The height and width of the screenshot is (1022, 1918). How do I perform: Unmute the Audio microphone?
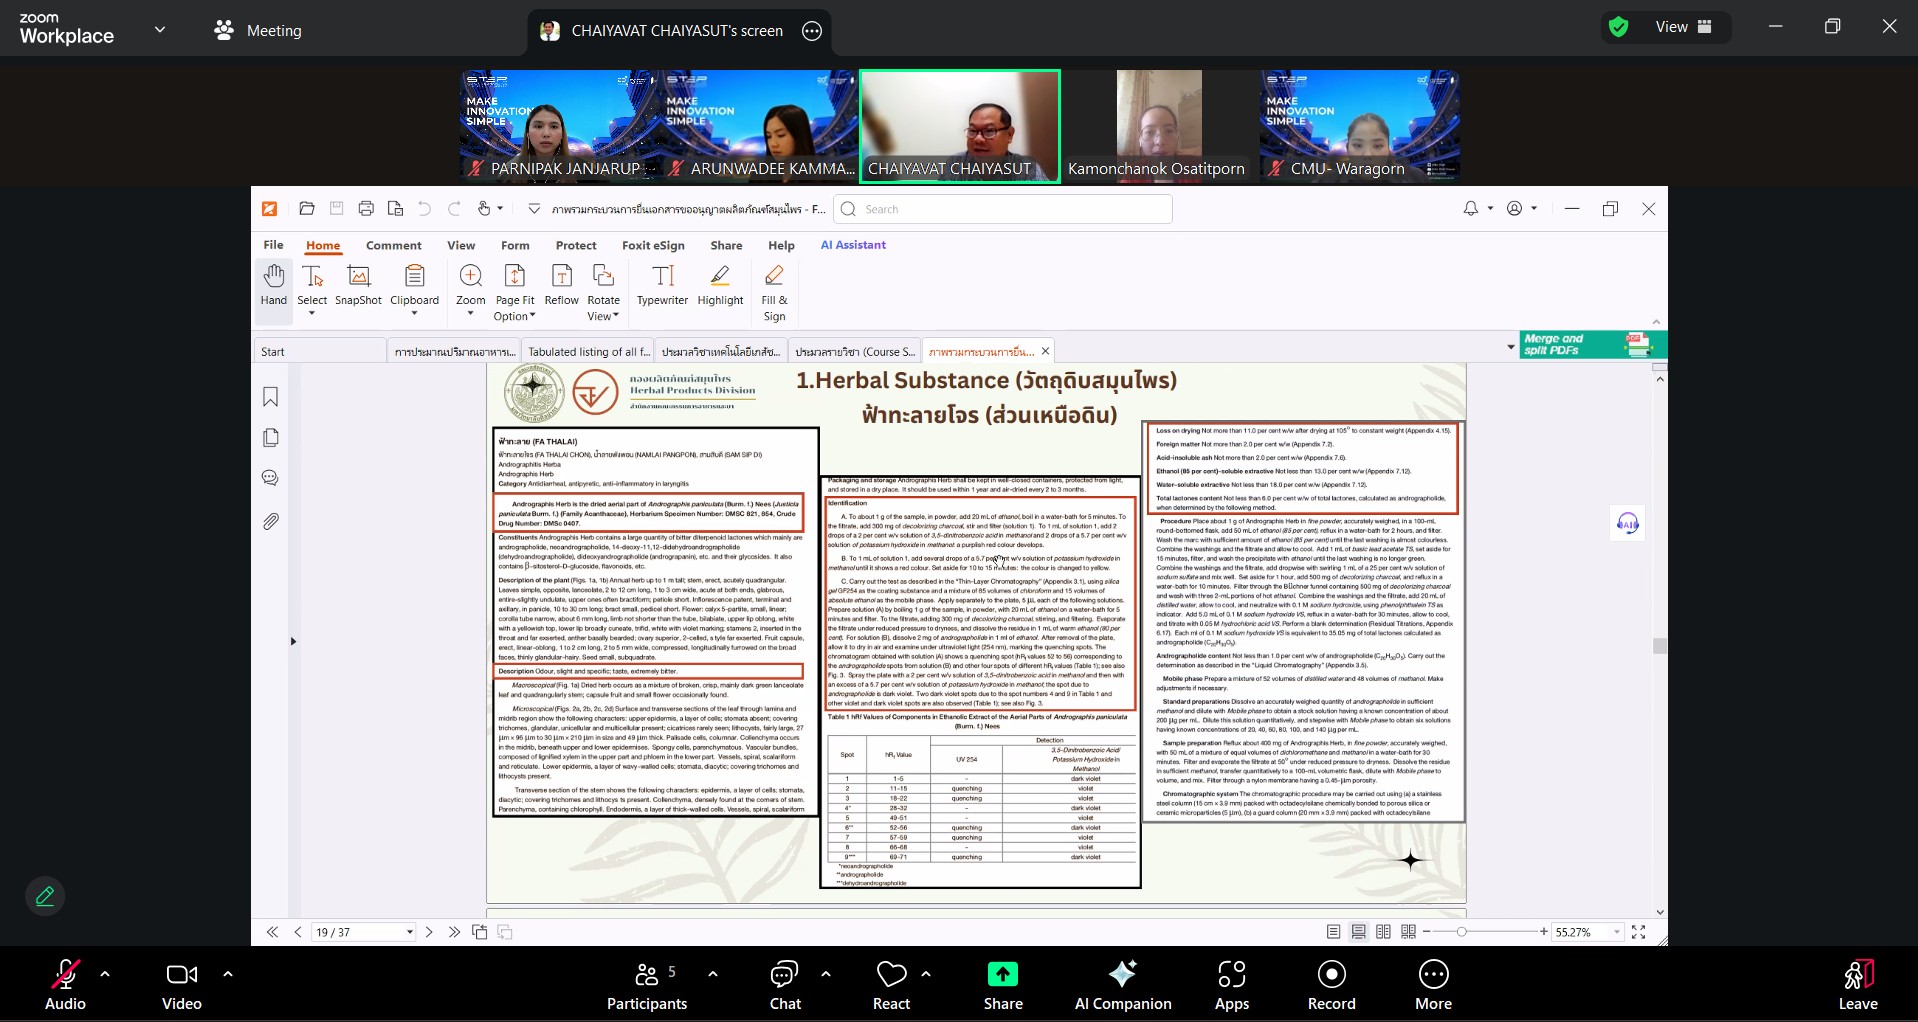point(65,985)
